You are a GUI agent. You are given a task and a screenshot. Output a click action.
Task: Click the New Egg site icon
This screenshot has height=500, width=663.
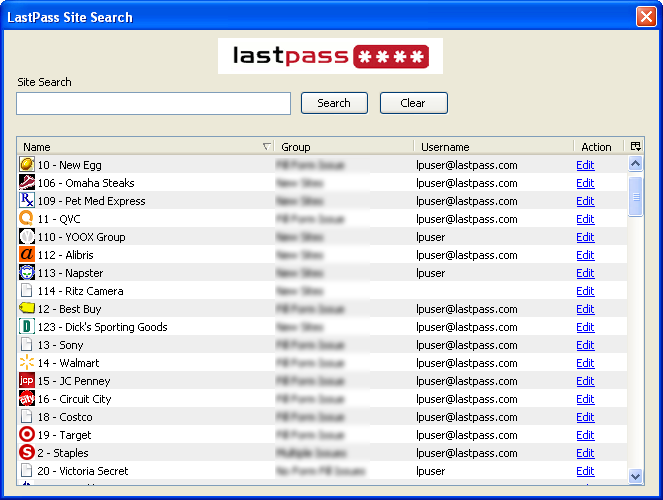coord(27,164)
